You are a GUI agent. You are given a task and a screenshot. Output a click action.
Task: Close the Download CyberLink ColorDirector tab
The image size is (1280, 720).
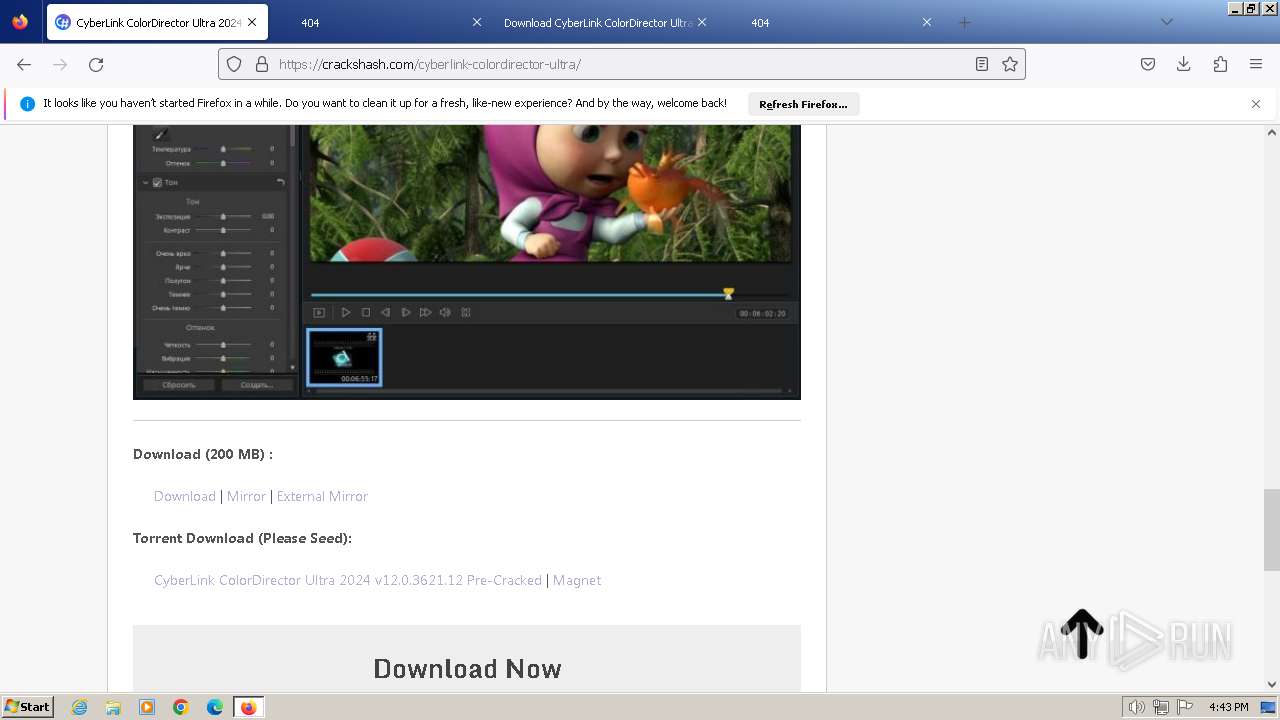[701, 22]
